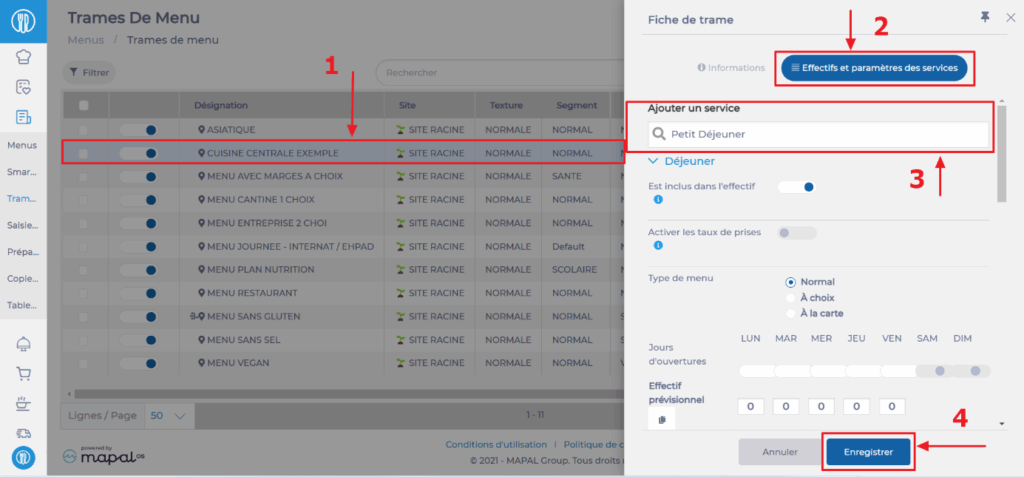Open the Lignes / Page dropdown
The height and width of the screenshot is (477, 1024).
click(169, 415)
